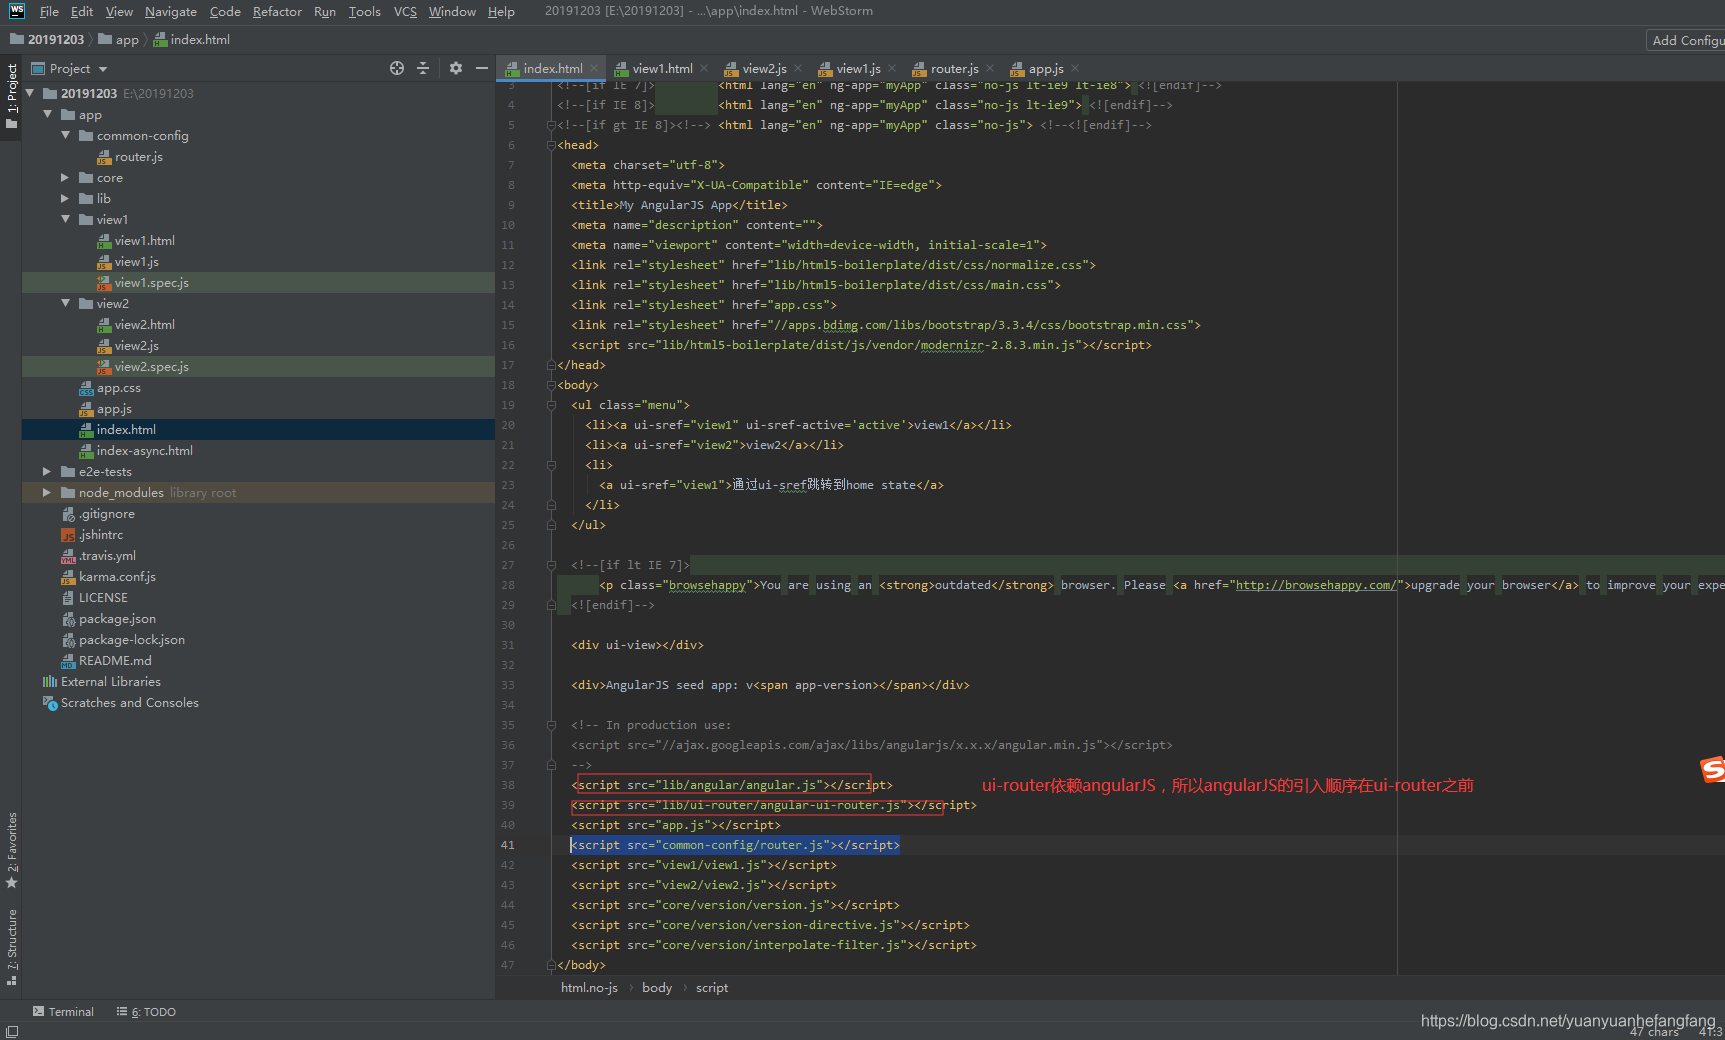Expand the e2e-tests folder
1725x1040 pixels.
47,471
